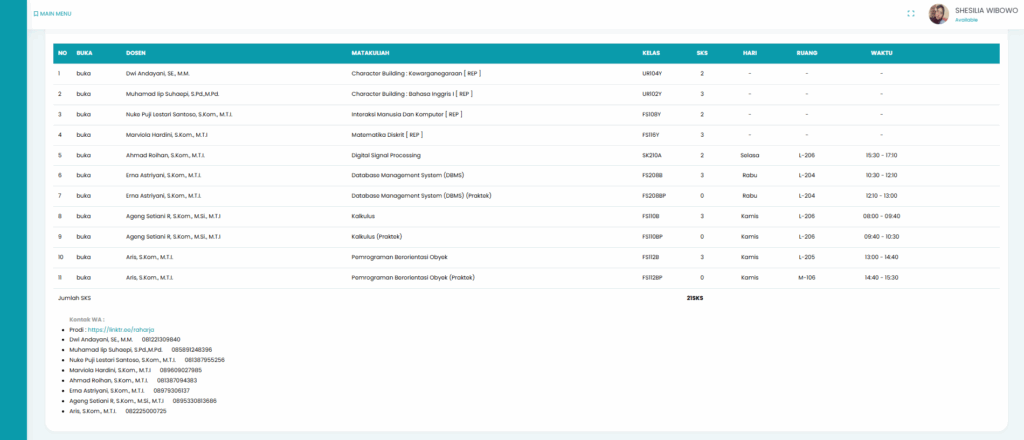Select class code SK210A
Image resolution: width=1024 pixels, height=440 pixels.
tap(652, 155)
